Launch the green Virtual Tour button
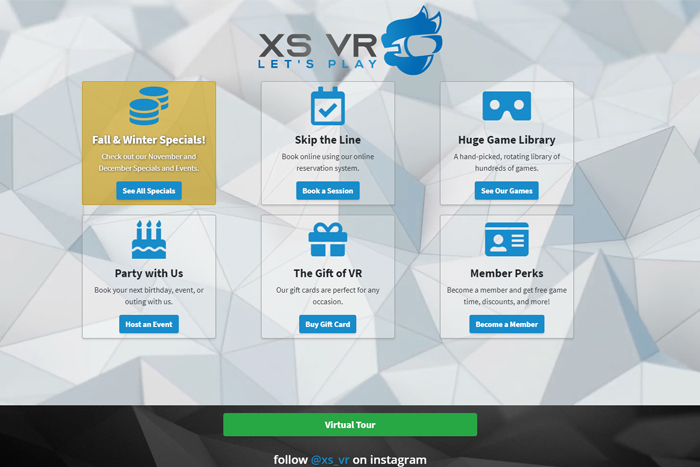Image resolution: width=700 pixels, height=467 pixels. pyautogui.click(x=350, y=425)
